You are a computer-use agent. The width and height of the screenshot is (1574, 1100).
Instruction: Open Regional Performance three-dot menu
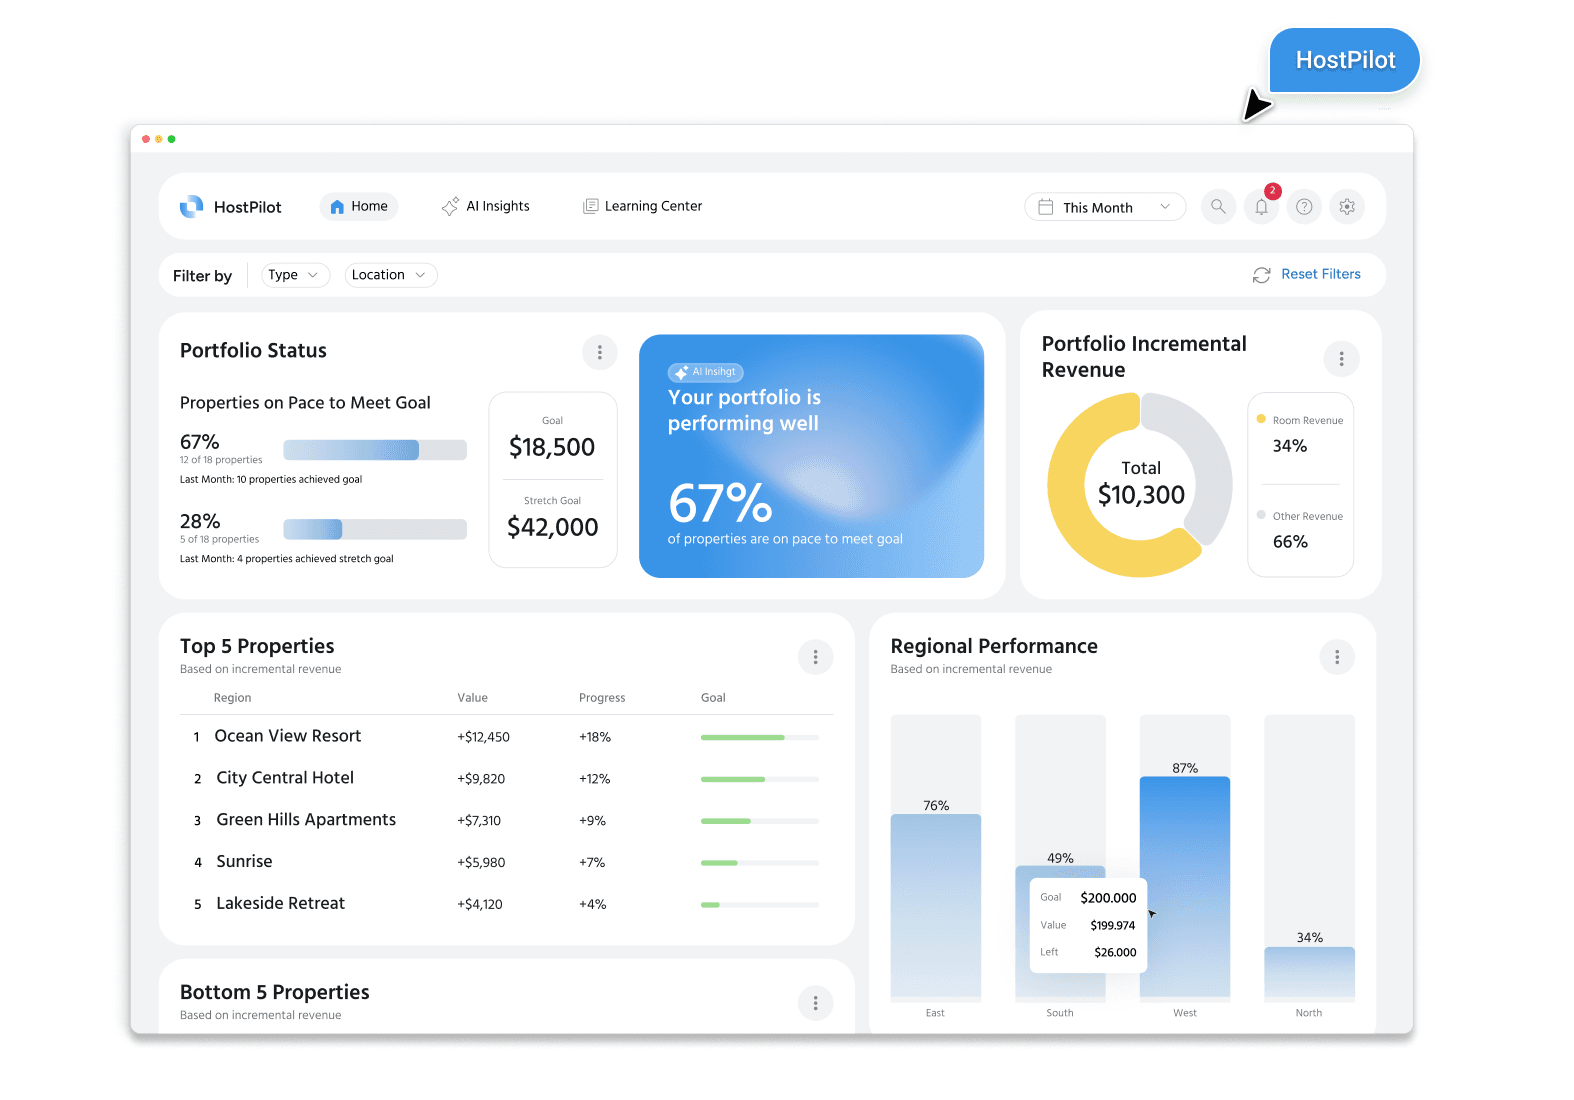tap(1337, 657)
